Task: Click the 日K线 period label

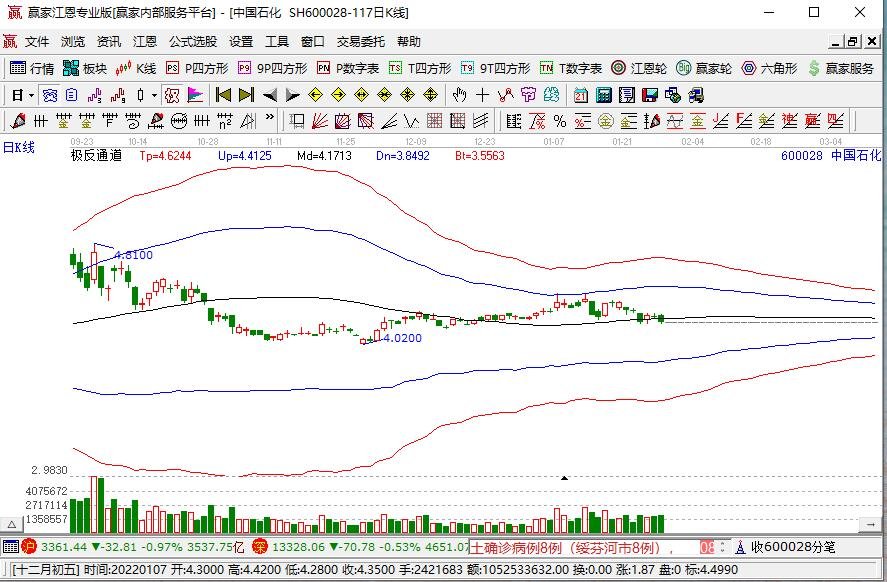Action: click(x=19, y=148)
